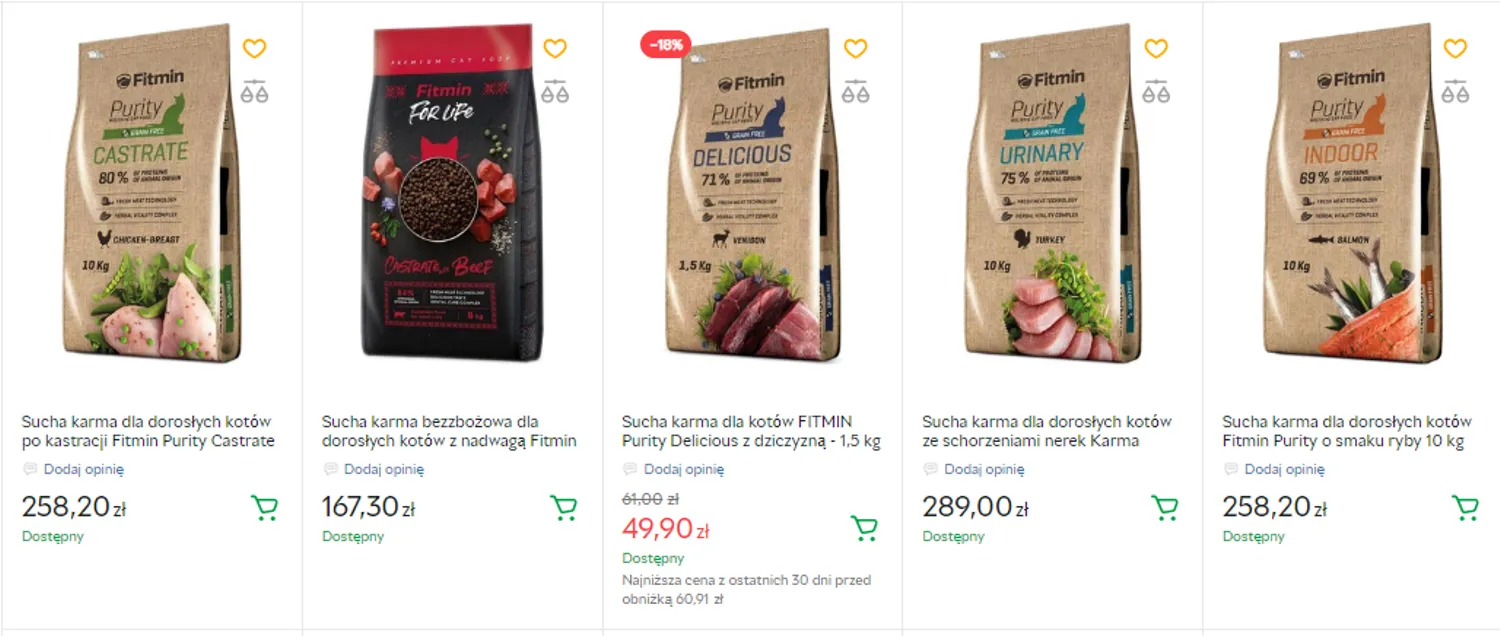Add Fitmin Purity Castrate to favorites heart
1500x636 pixels.
(x=255, y=48)
